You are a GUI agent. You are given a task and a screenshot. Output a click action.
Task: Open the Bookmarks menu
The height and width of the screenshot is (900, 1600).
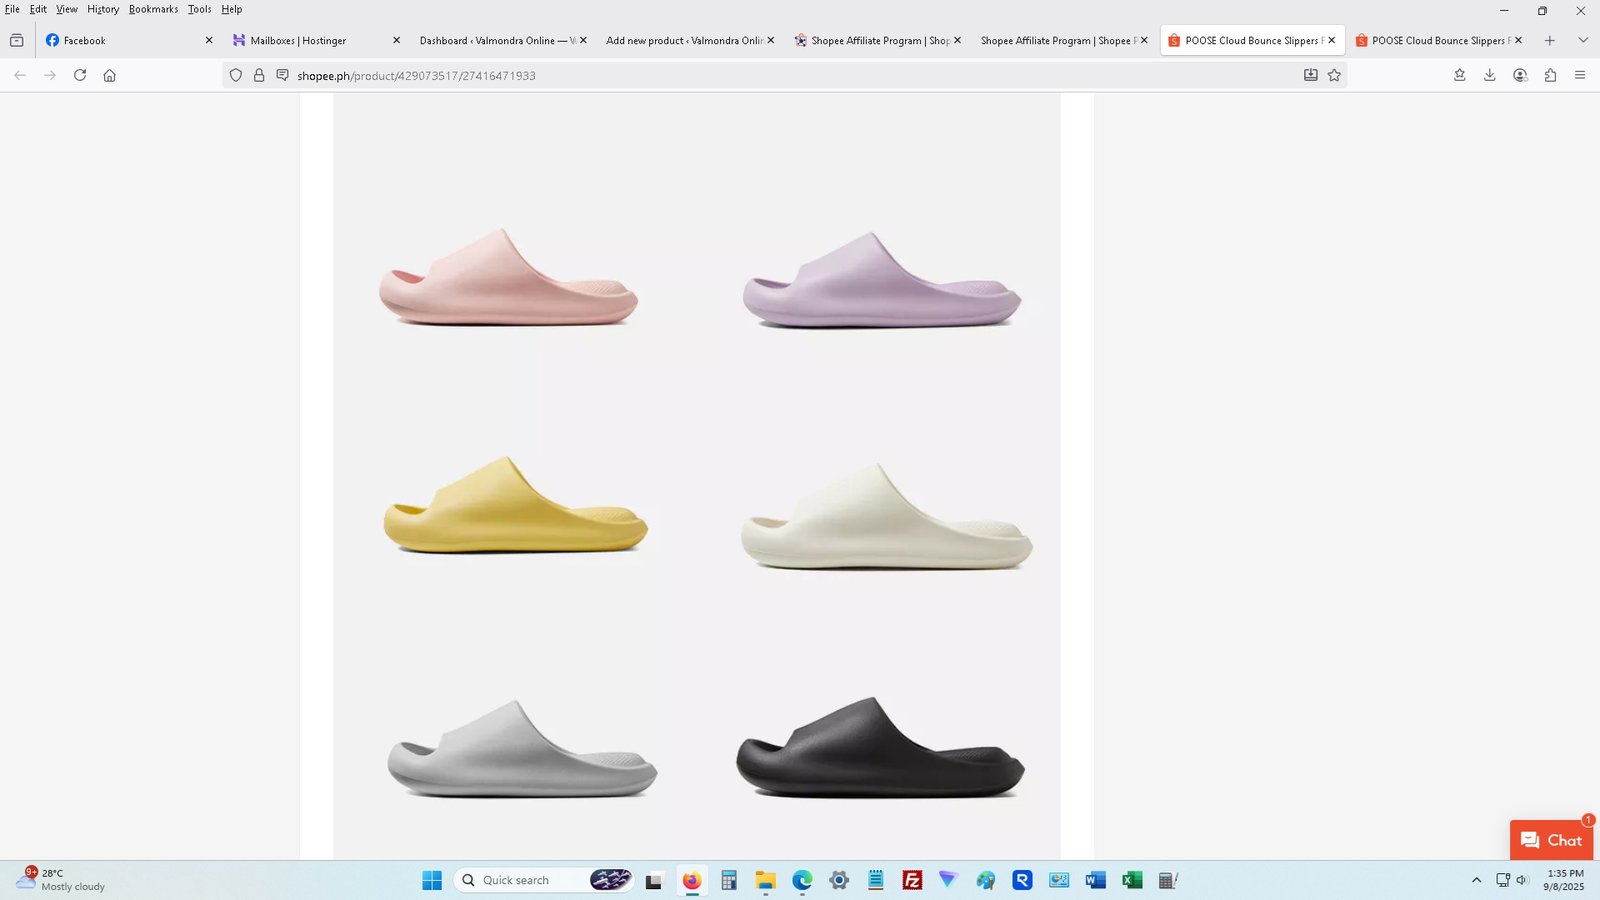point(153,9)
